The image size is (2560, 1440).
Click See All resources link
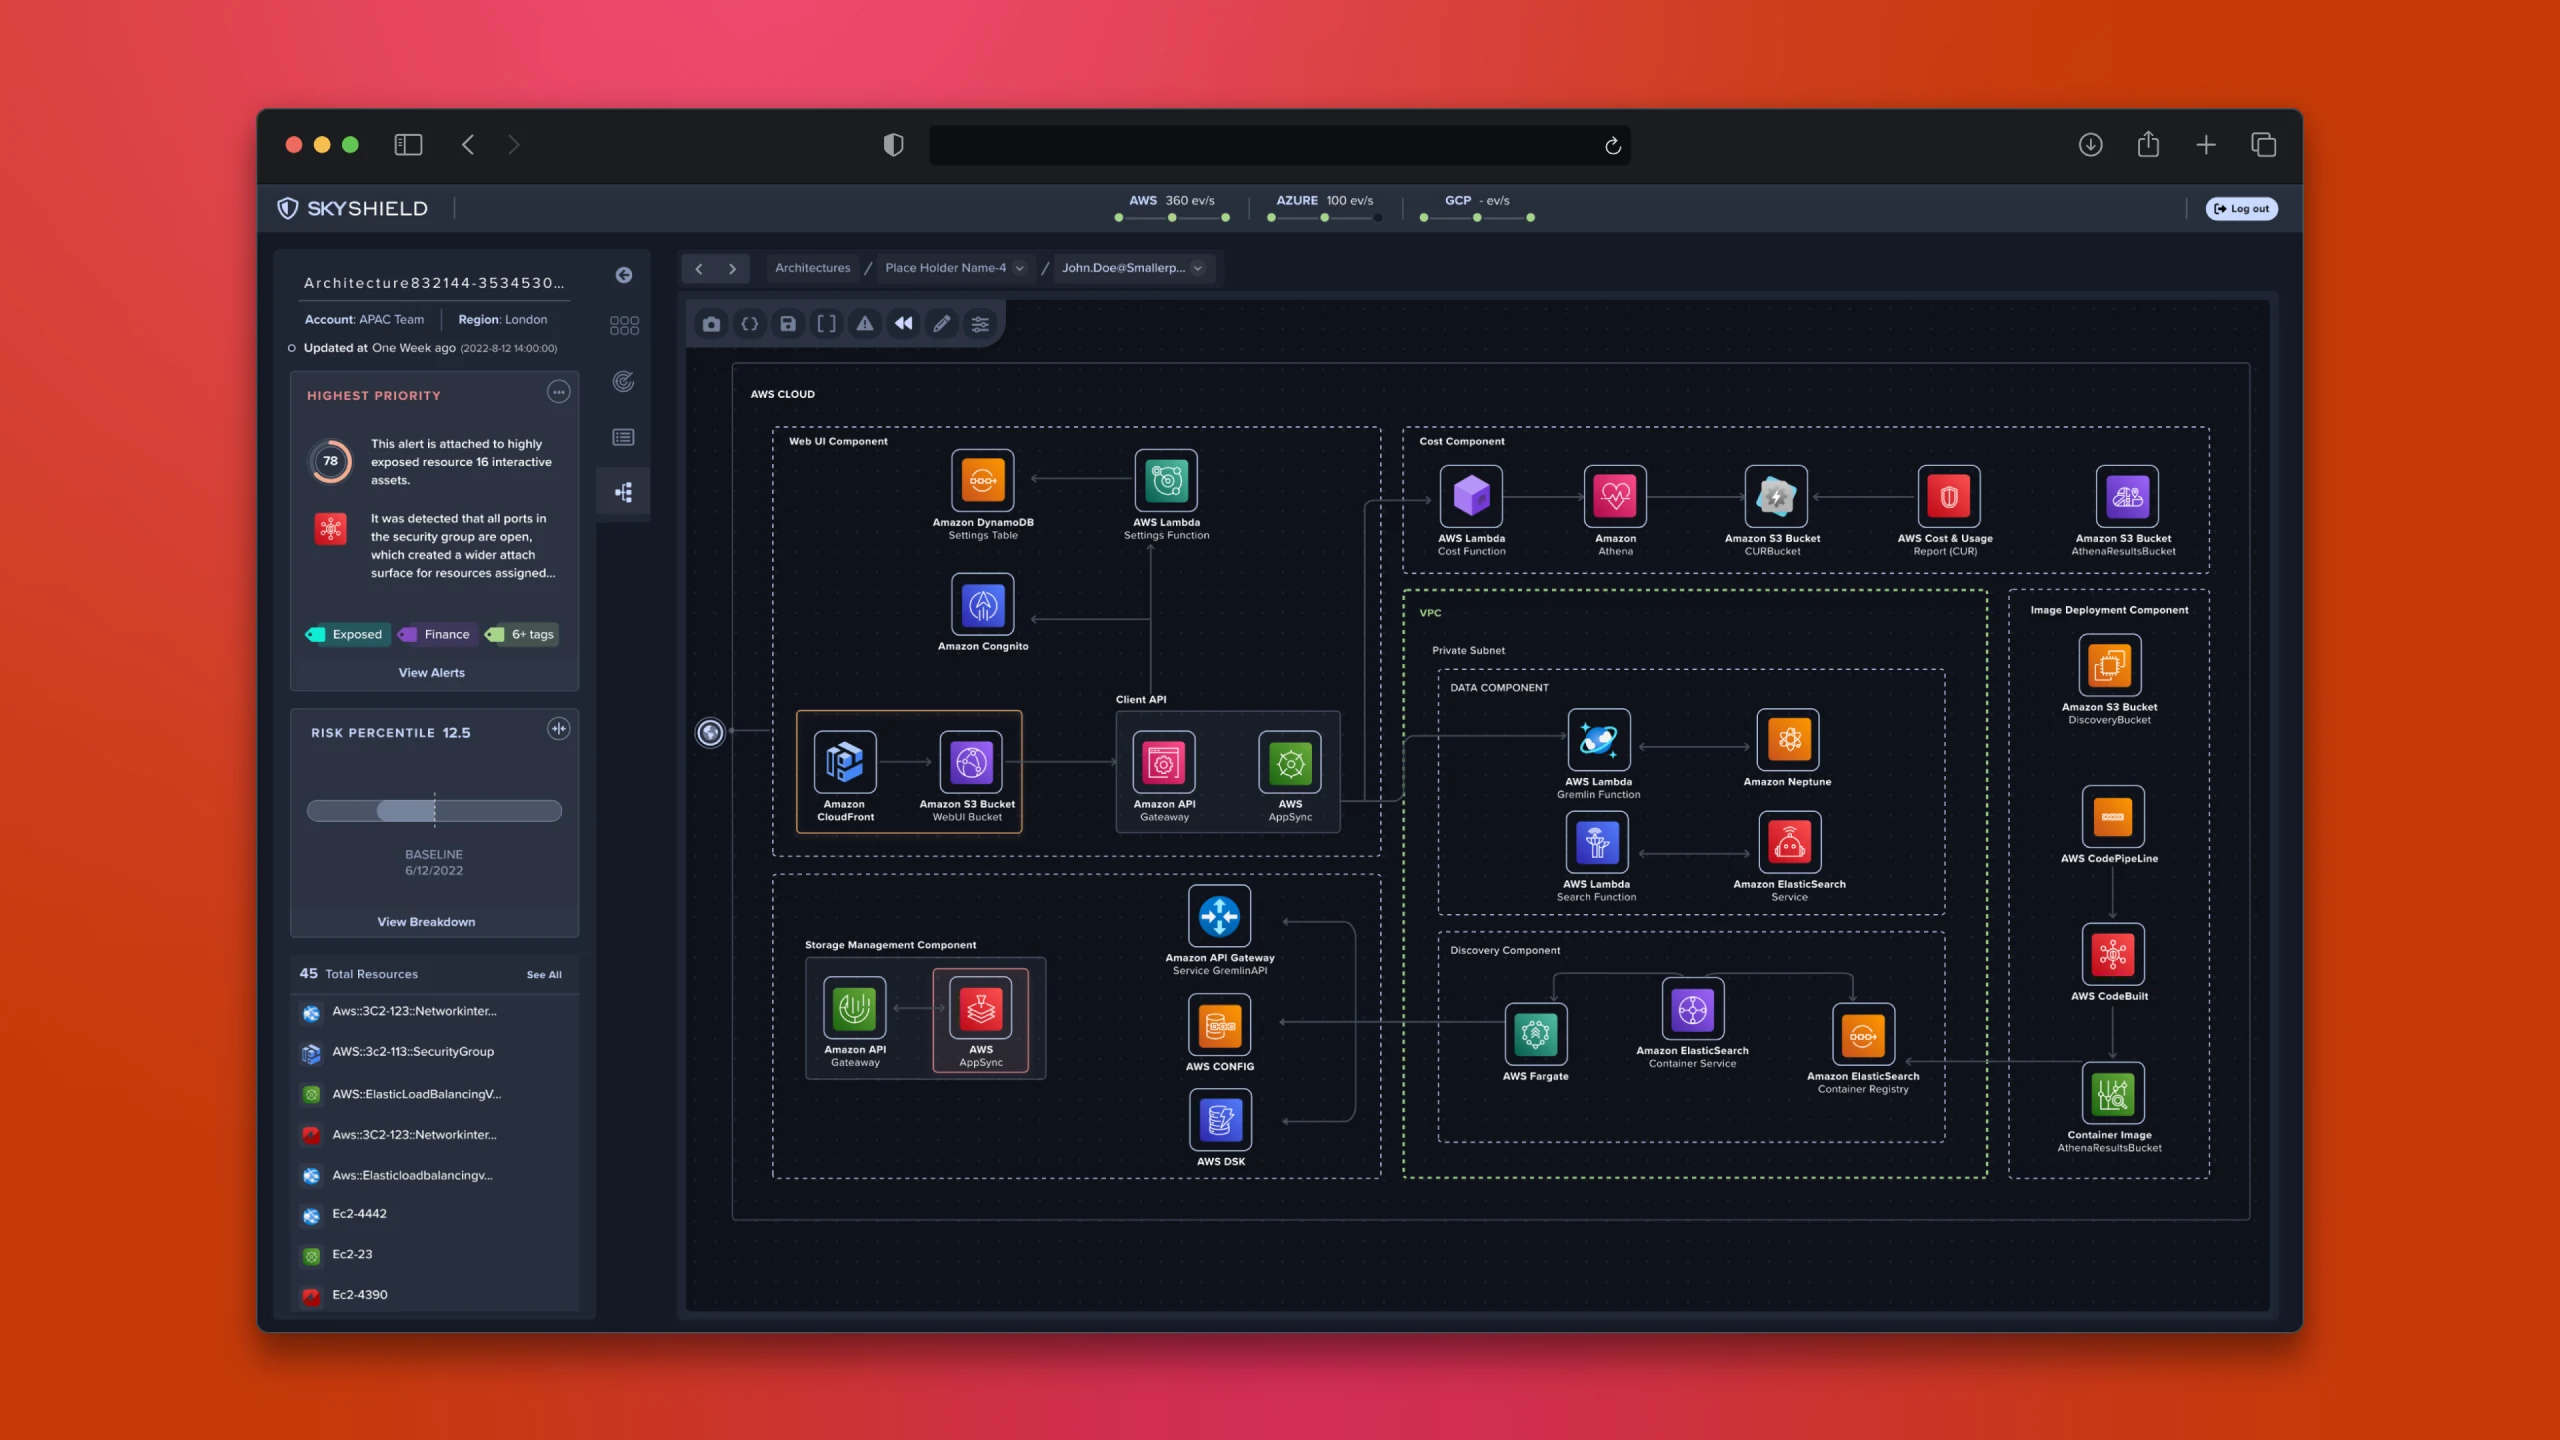coord(544,975)
